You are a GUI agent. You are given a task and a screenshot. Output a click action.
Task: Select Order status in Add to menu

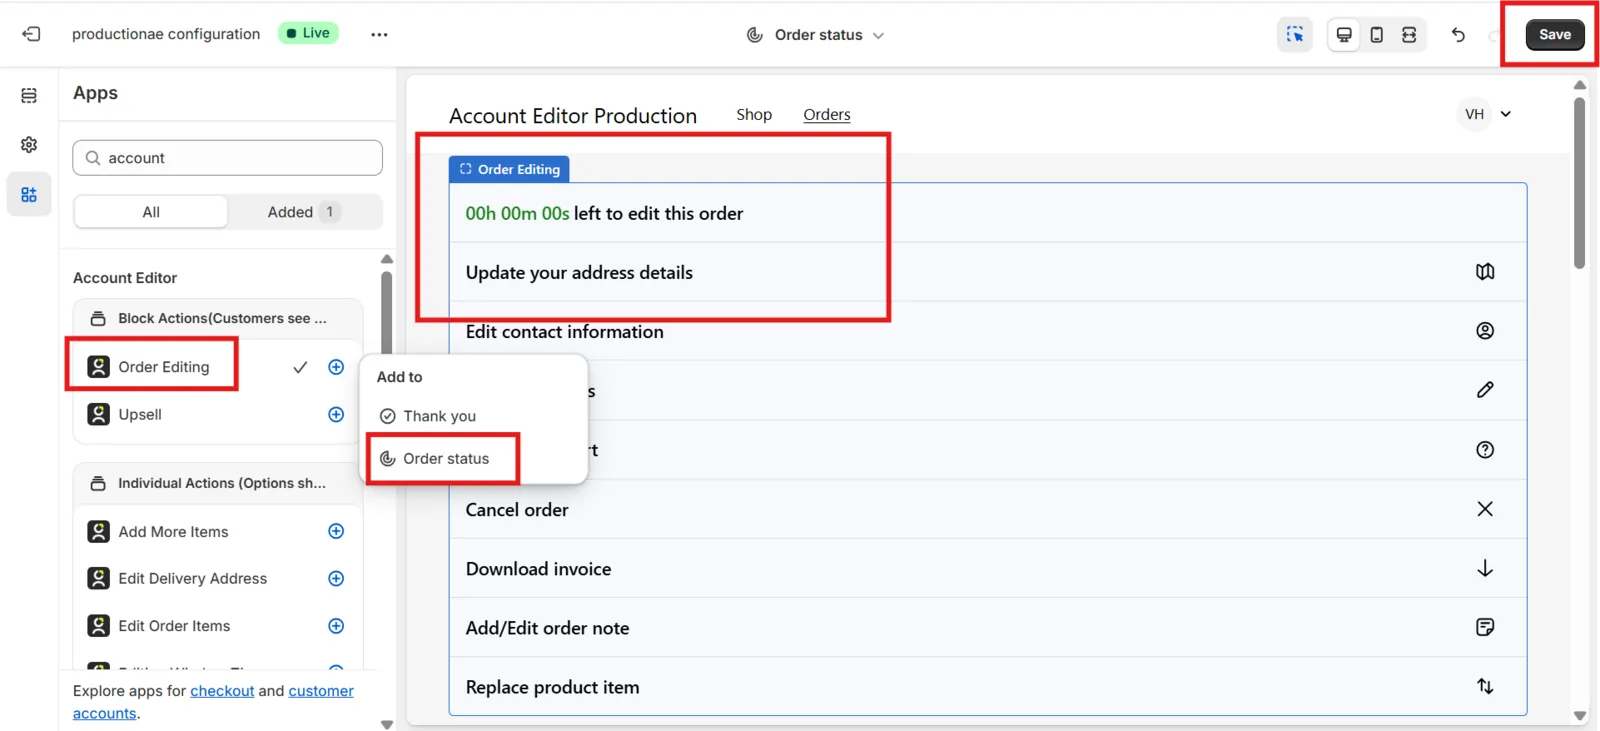click(434, 458)
